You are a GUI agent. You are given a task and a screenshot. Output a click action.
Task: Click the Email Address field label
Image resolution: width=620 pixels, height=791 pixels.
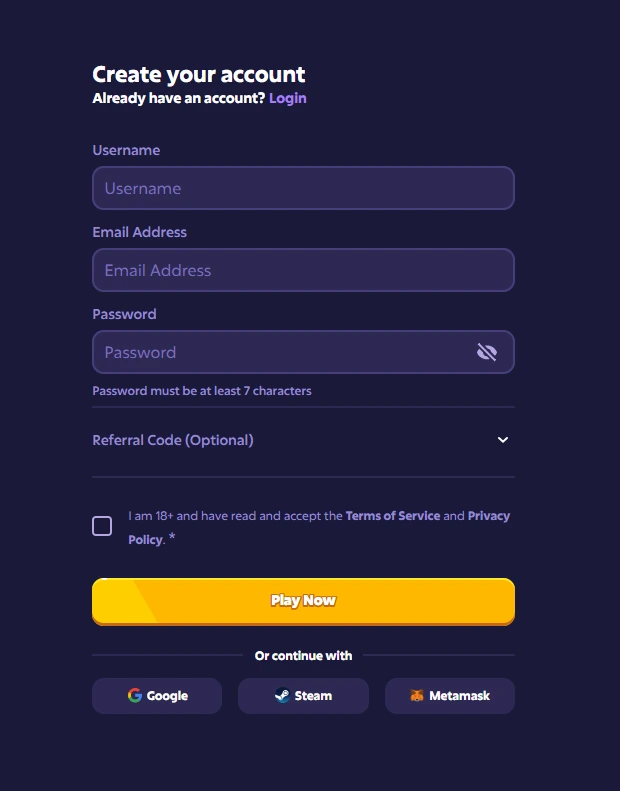click(x=139, y=232)
